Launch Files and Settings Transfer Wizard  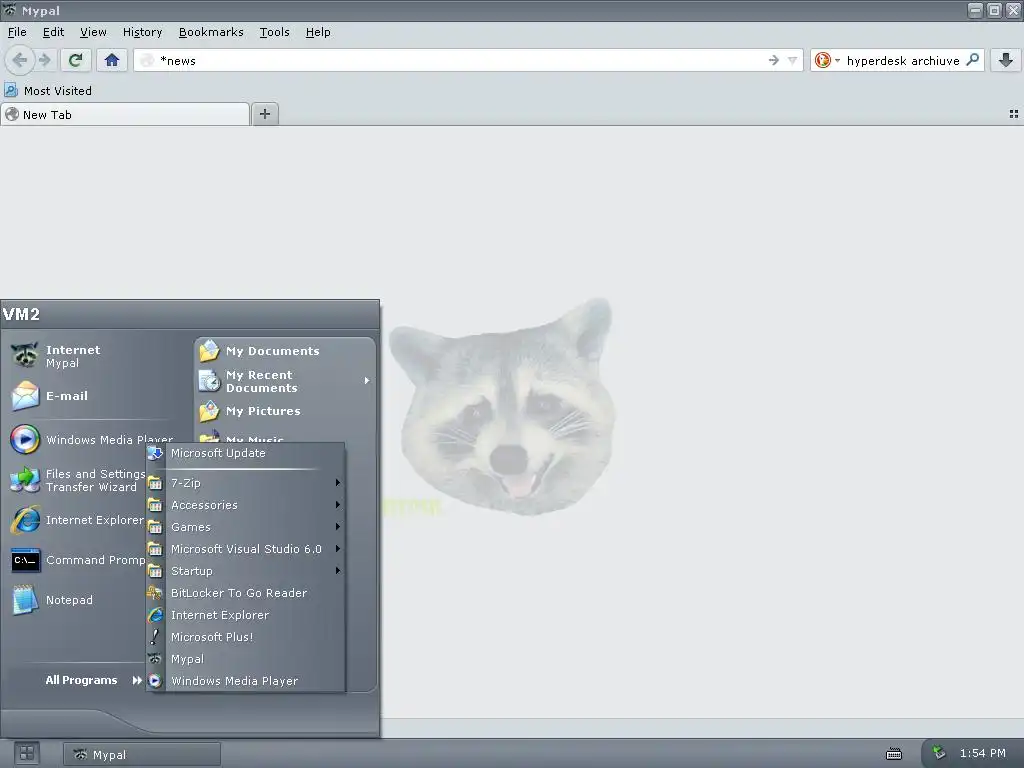point(77,480)
